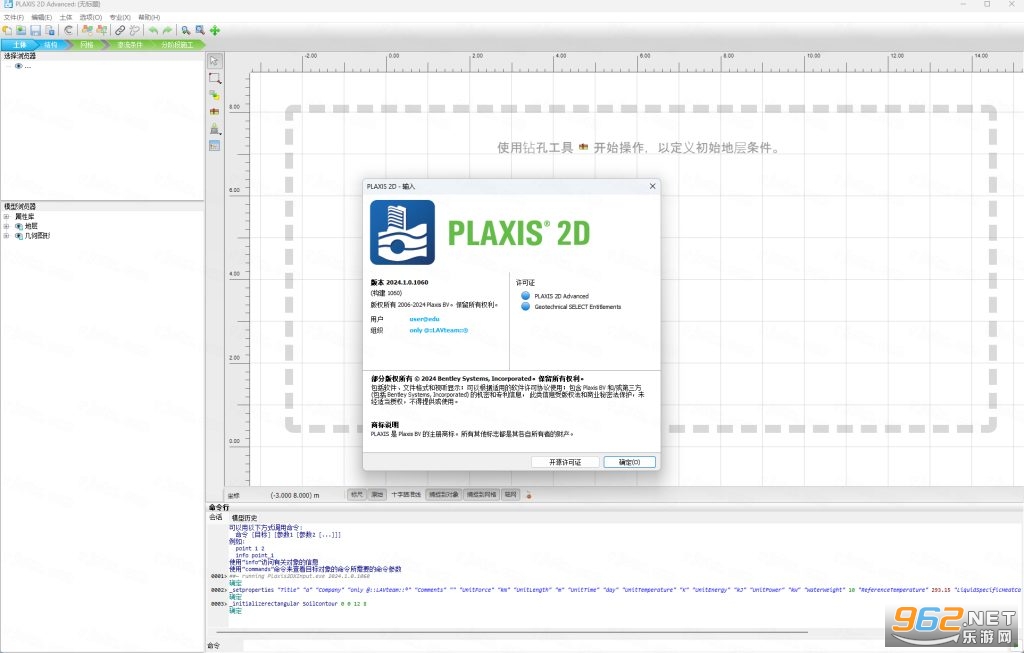Switch to the 土体 mode tab
The height and width of the screenshot is (653, 1024).
pyautogui.click(x=19, y=44)
